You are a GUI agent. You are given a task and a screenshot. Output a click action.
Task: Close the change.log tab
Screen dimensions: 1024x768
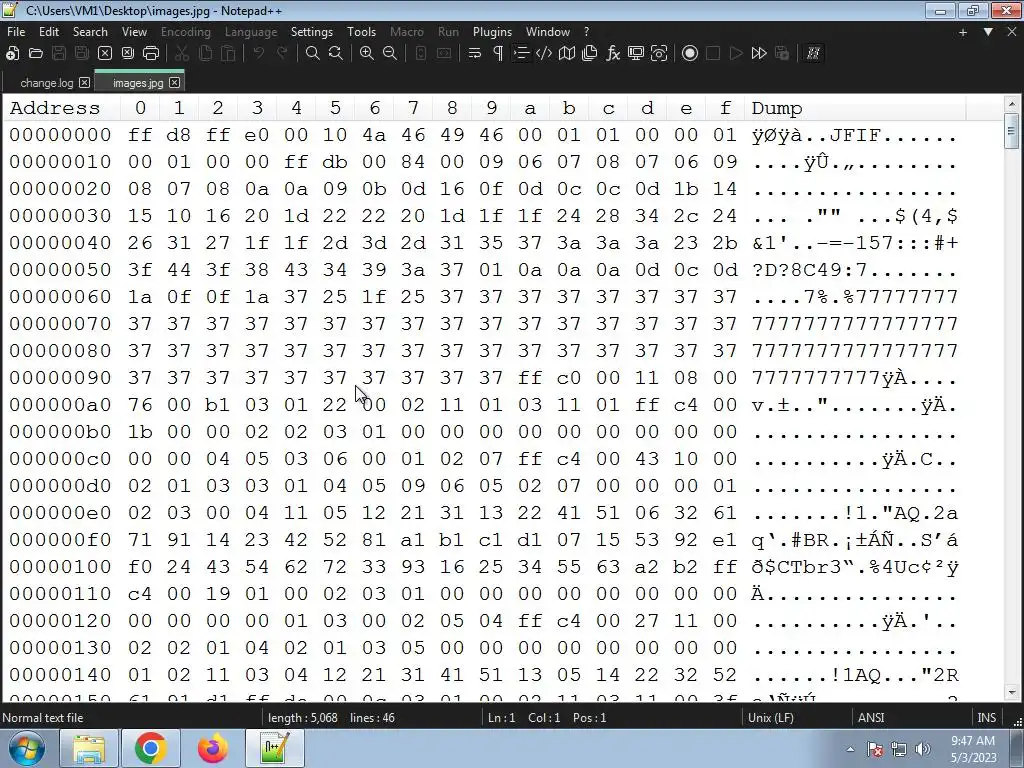[x=85, y=82]
